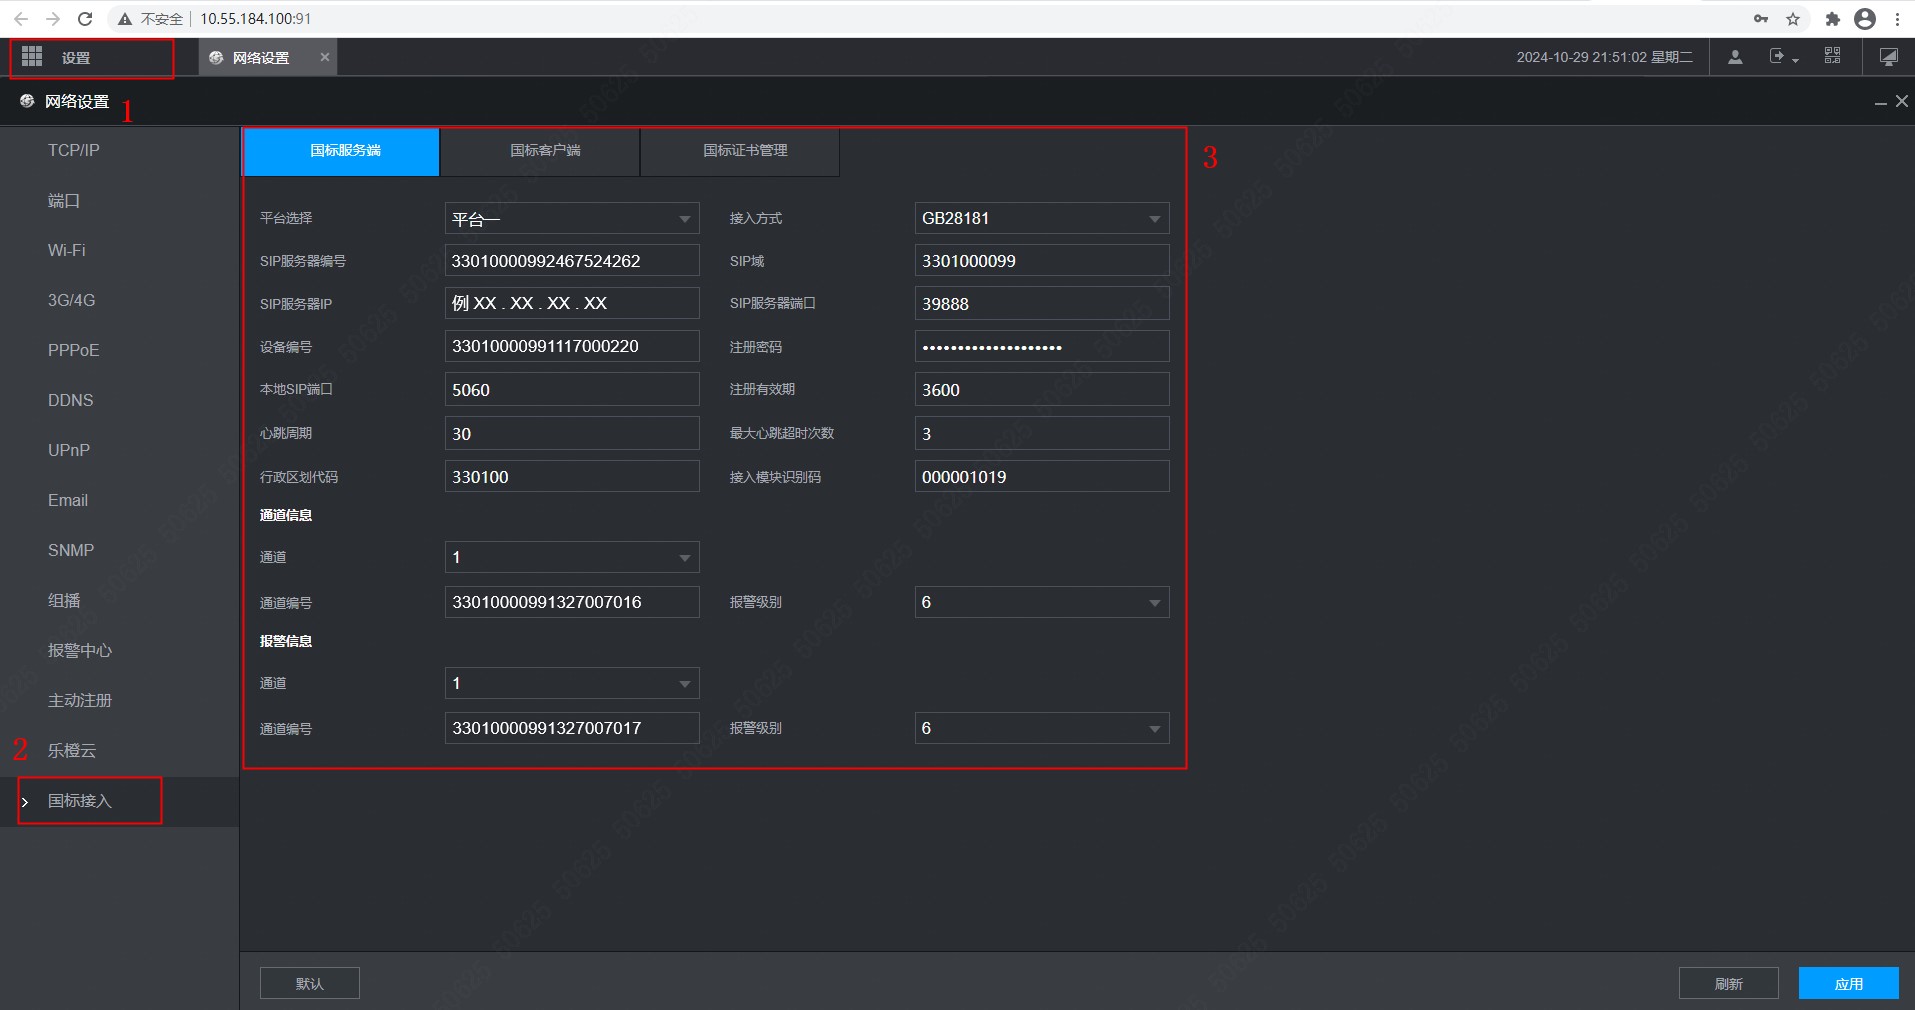Expand 报警级别 dropdown under 通道信息
1915x1010 pixels.
[x=1041, y=602]
